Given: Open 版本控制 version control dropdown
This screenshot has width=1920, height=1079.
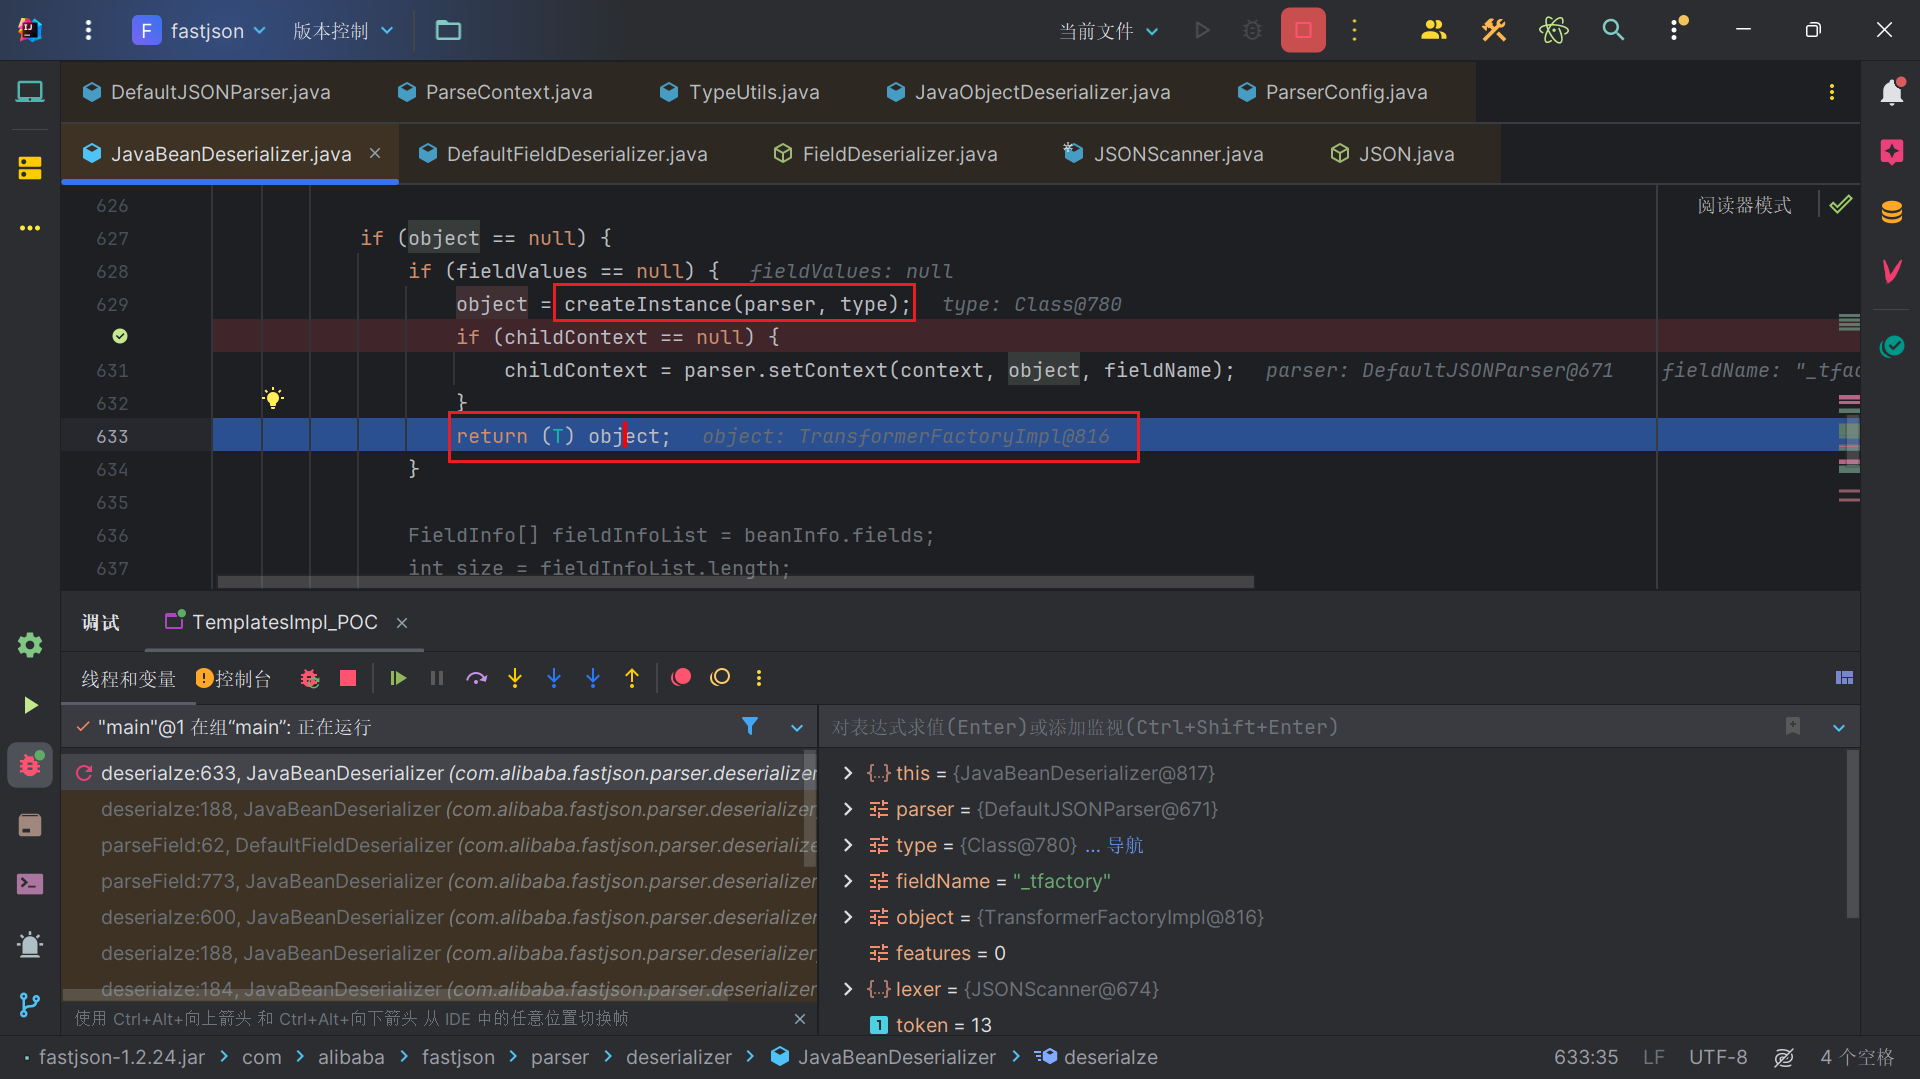Looking at the screenshot, I should 343,30.
